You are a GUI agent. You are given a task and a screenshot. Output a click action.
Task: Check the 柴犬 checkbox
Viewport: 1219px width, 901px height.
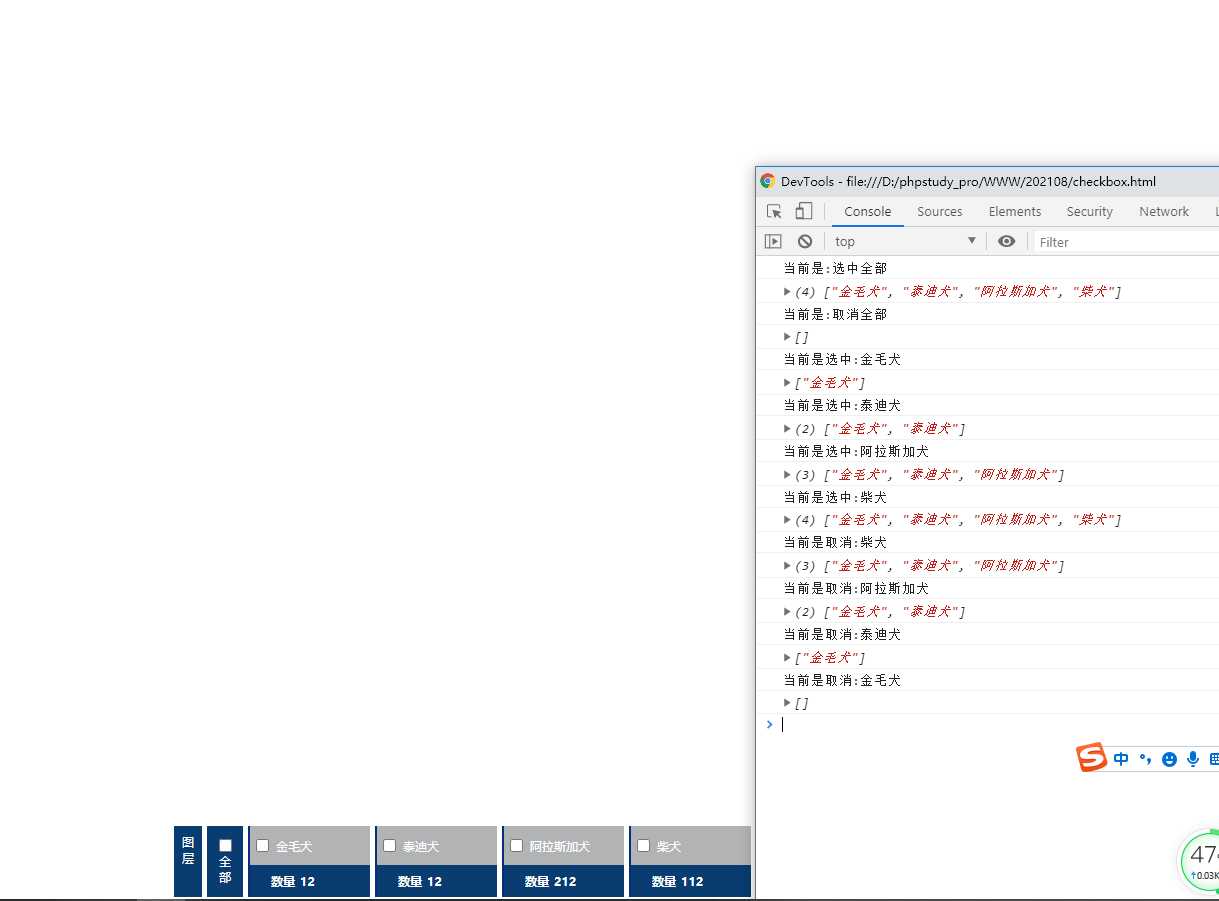coord(643,845)
